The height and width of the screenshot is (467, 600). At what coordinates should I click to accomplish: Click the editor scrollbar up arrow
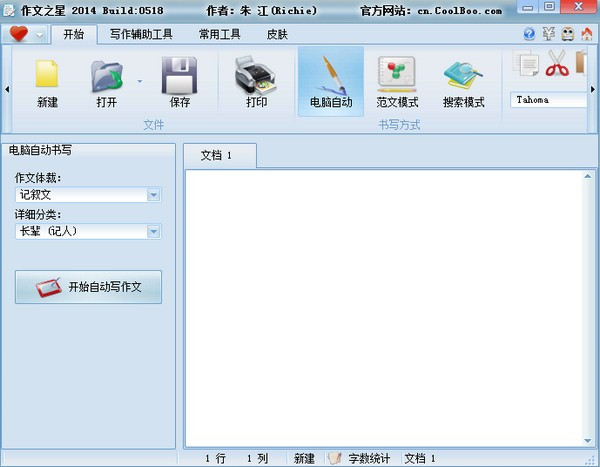coord(587,176)
